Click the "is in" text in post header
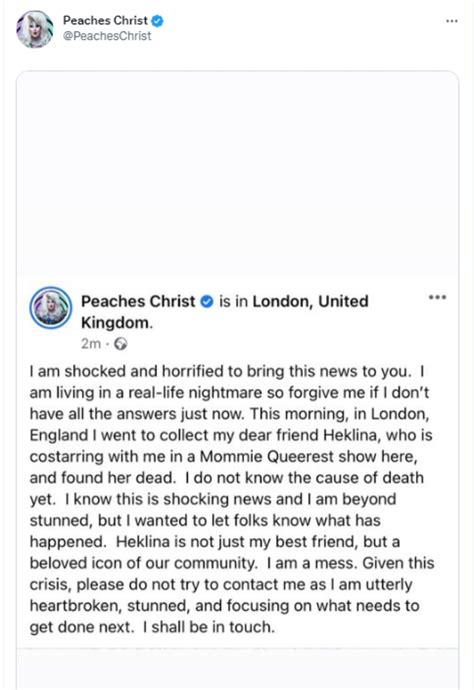Viewport: 474px width, 690px height. coord(233,301)
